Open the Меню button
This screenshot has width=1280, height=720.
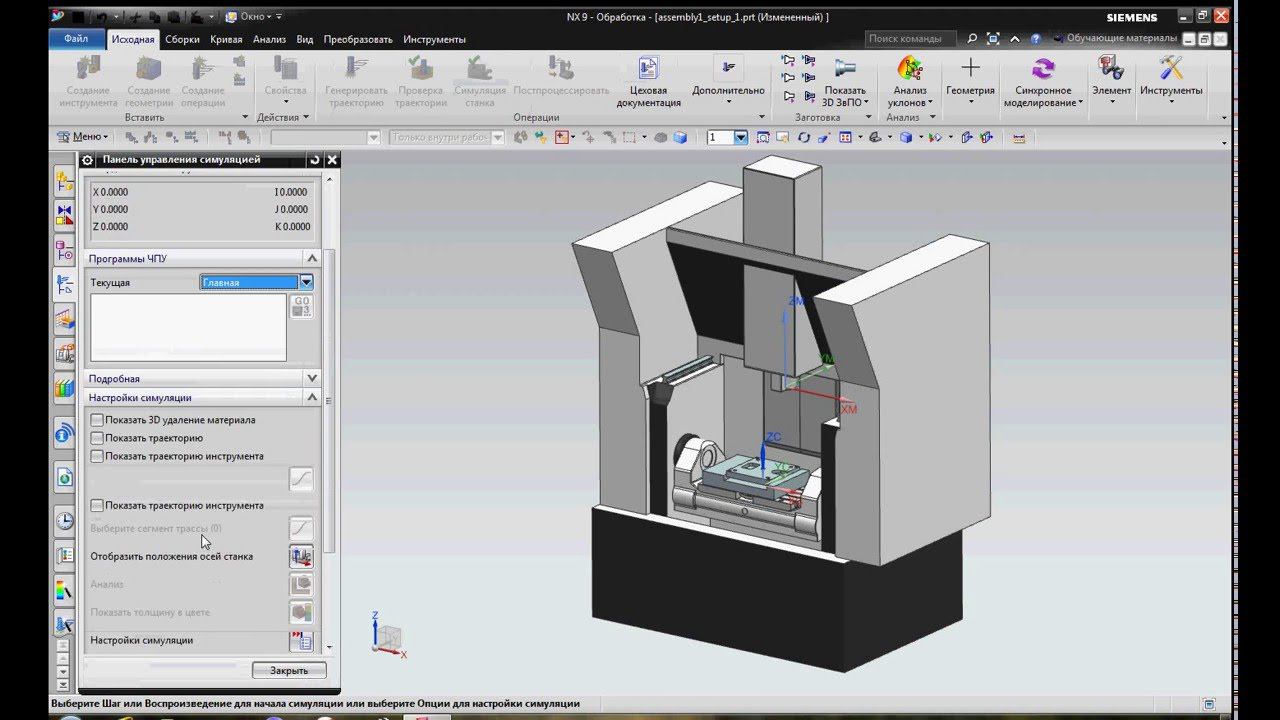click(x=84, y=137)
